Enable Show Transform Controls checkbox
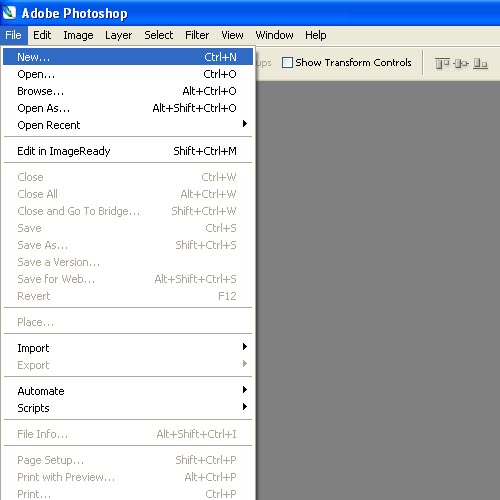500x500 pixels. [x=287, y=62]
